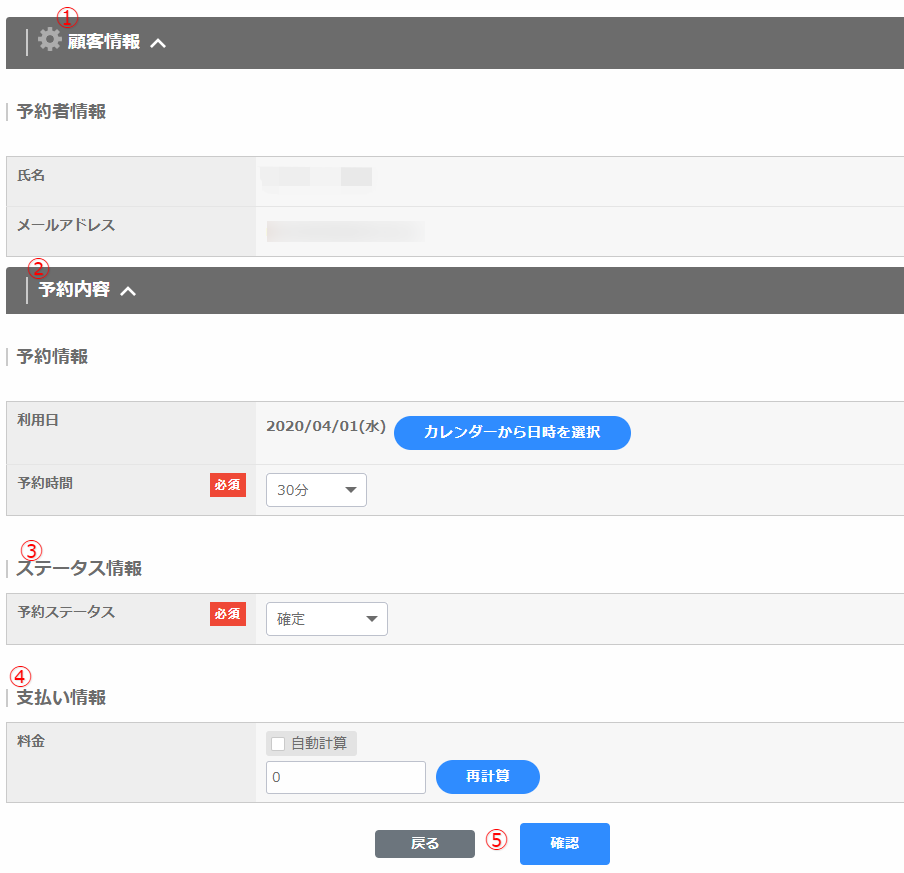Focus the 料金 amount input field
Viewport: 904px width, 873px height.
click(346, 777)
